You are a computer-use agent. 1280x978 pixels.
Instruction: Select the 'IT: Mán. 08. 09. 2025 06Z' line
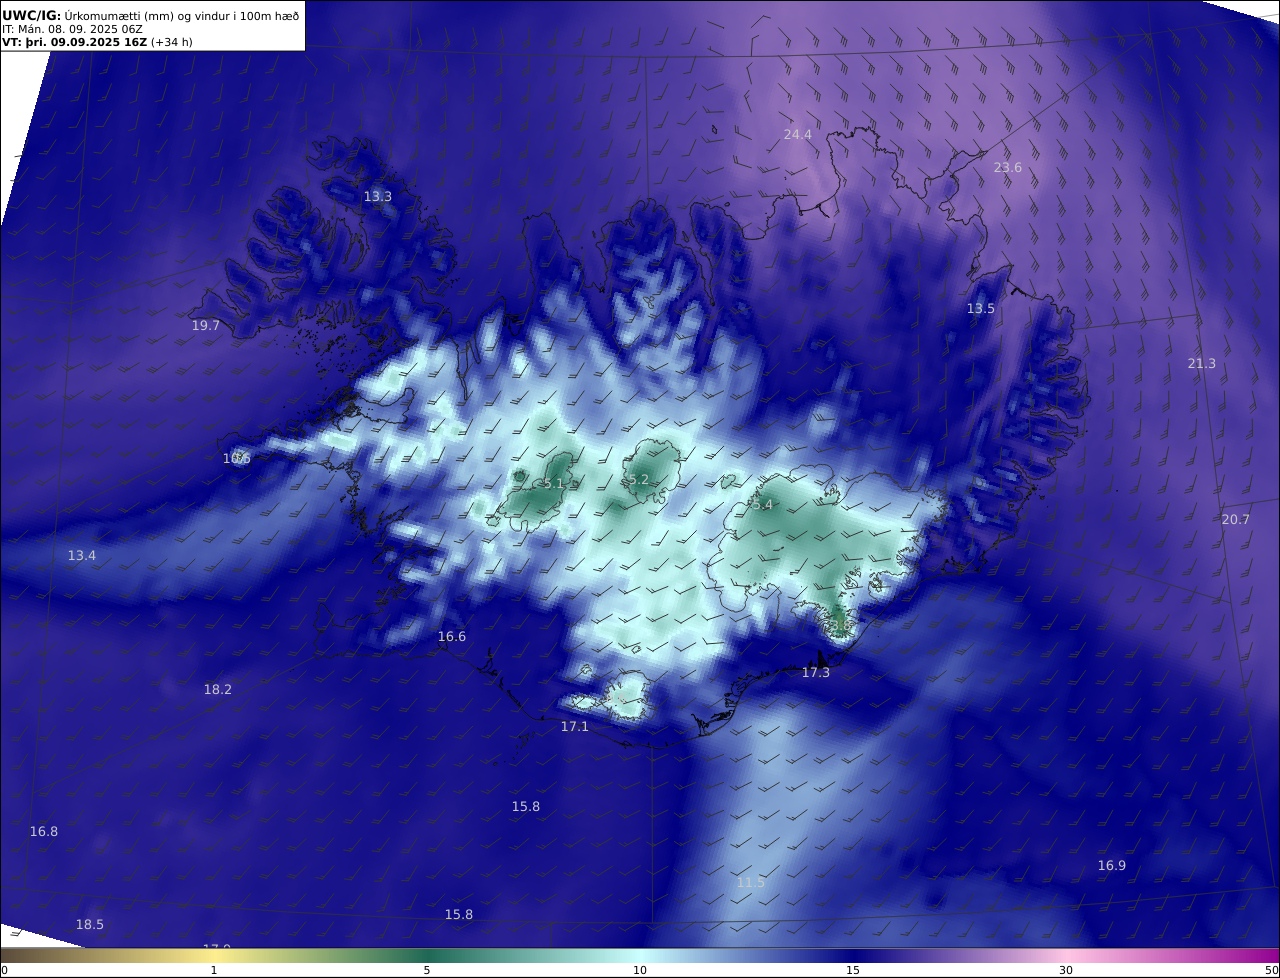pos(72,29)
